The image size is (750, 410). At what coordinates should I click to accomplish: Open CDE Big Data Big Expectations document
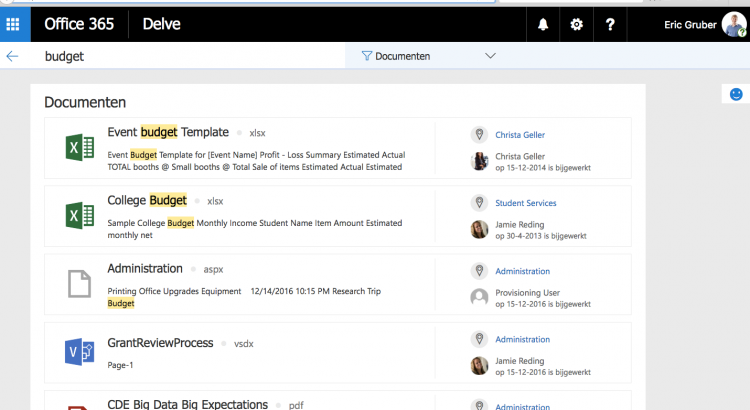[188, 404]
